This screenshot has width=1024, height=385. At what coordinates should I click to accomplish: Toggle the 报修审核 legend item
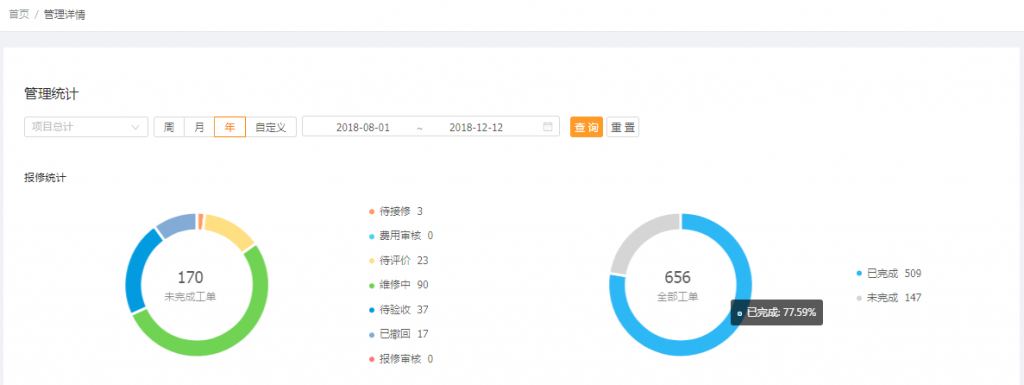coord(401,358)
